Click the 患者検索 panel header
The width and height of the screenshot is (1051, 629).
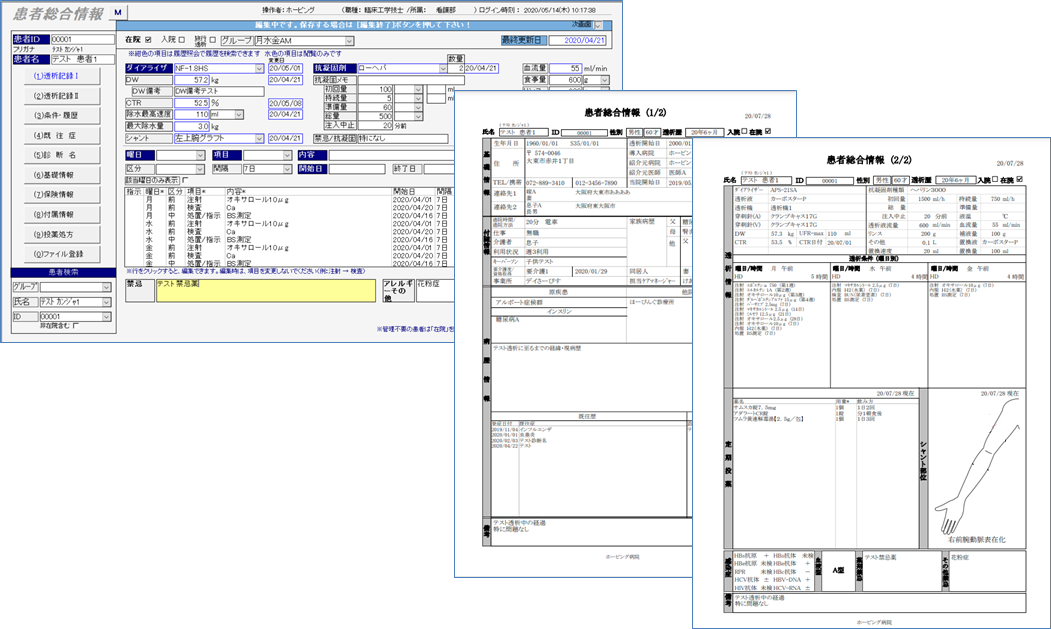tap(63, 272)
